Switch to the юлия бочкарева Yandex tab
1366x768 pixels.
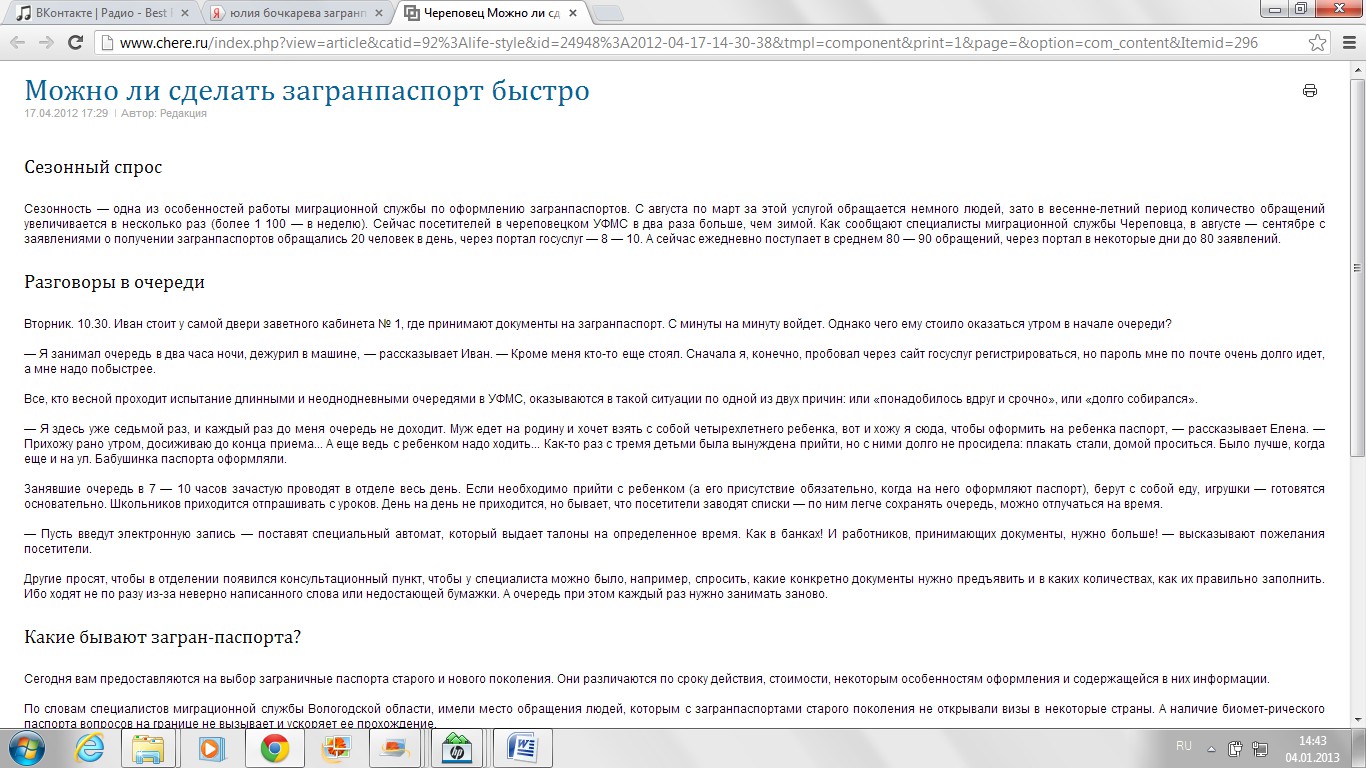click(x=296, y=13)
